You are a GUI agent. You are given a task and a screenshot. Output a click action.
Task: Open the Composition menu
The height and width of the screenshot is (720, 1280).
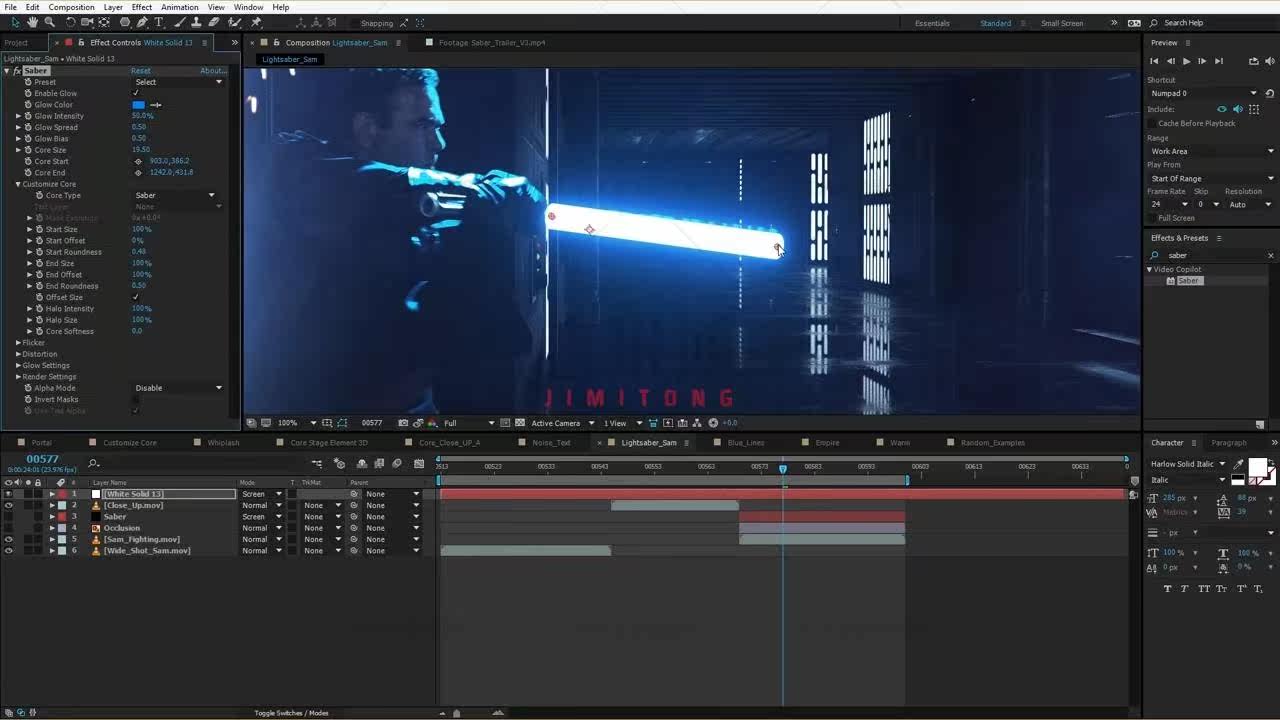click(x=72, y=7)
